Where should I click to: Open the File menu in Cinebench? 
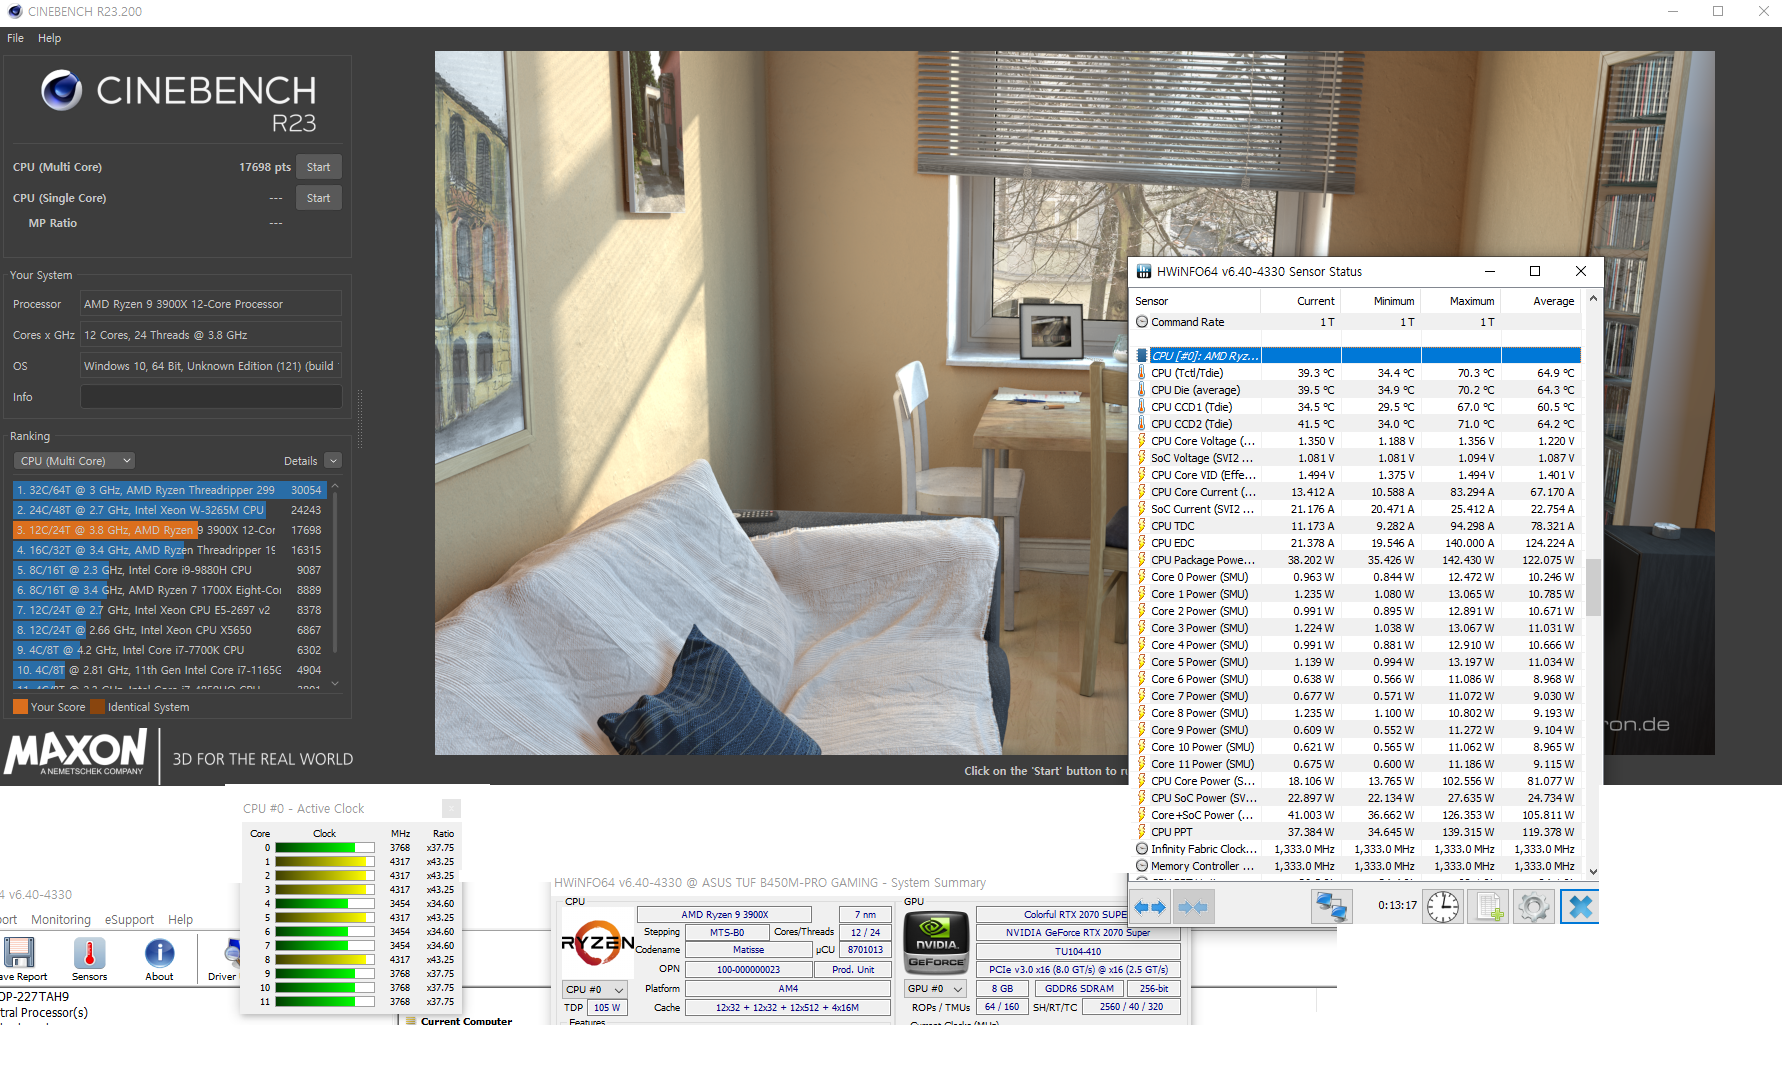[x=15, y=38]
